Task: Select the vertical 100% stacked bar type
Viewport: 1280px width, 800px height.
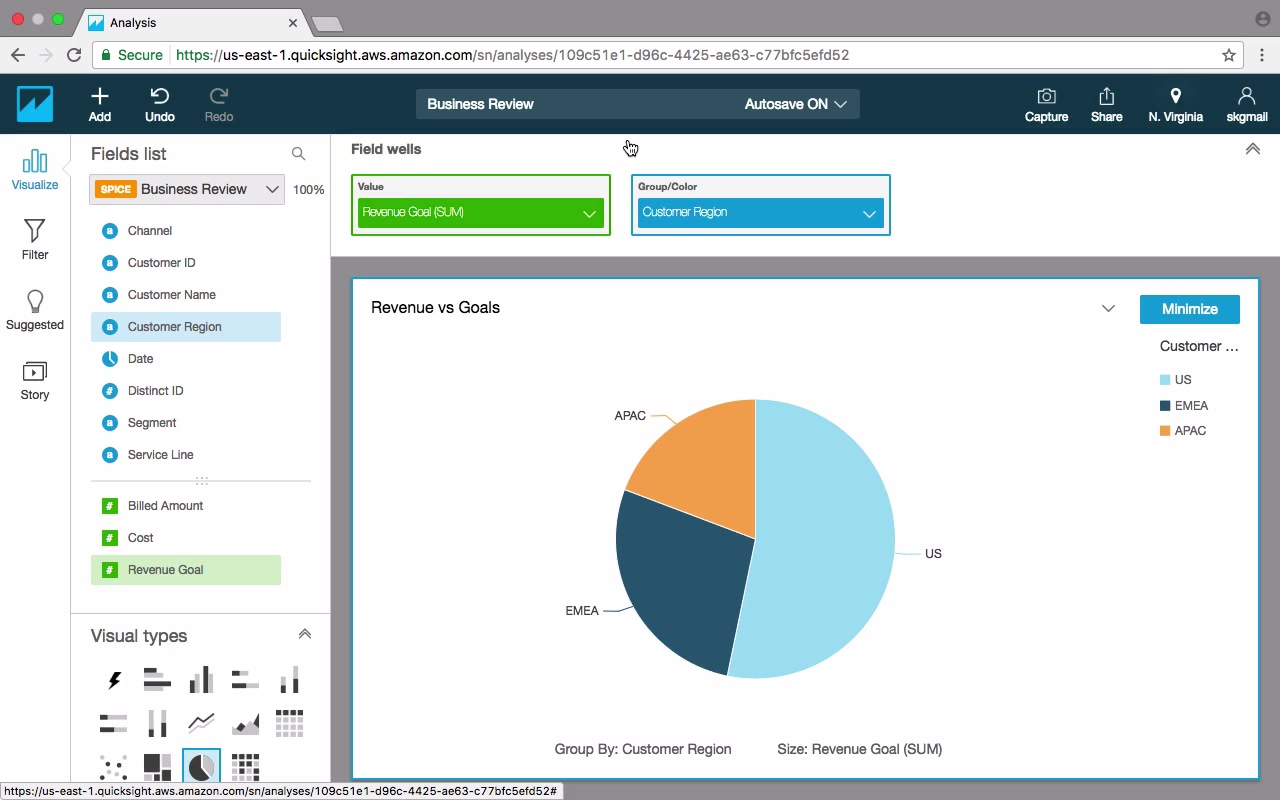Action: click(157, 723)
